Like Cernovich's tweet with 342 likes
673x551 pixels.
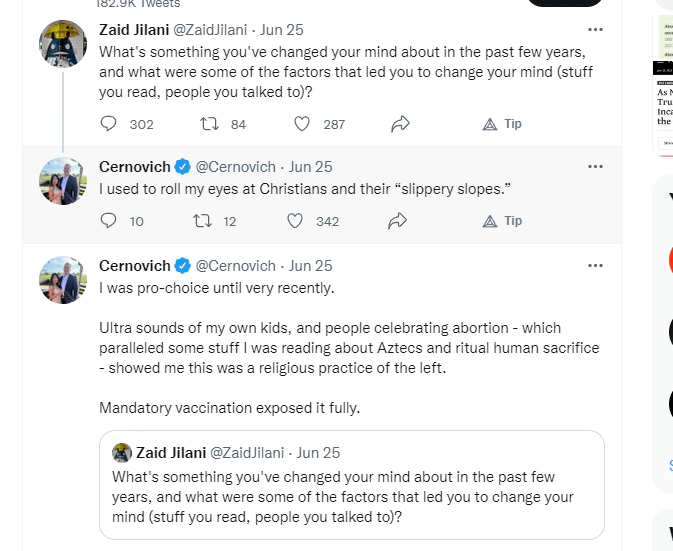pyautogui.click(x=295, y=221)
